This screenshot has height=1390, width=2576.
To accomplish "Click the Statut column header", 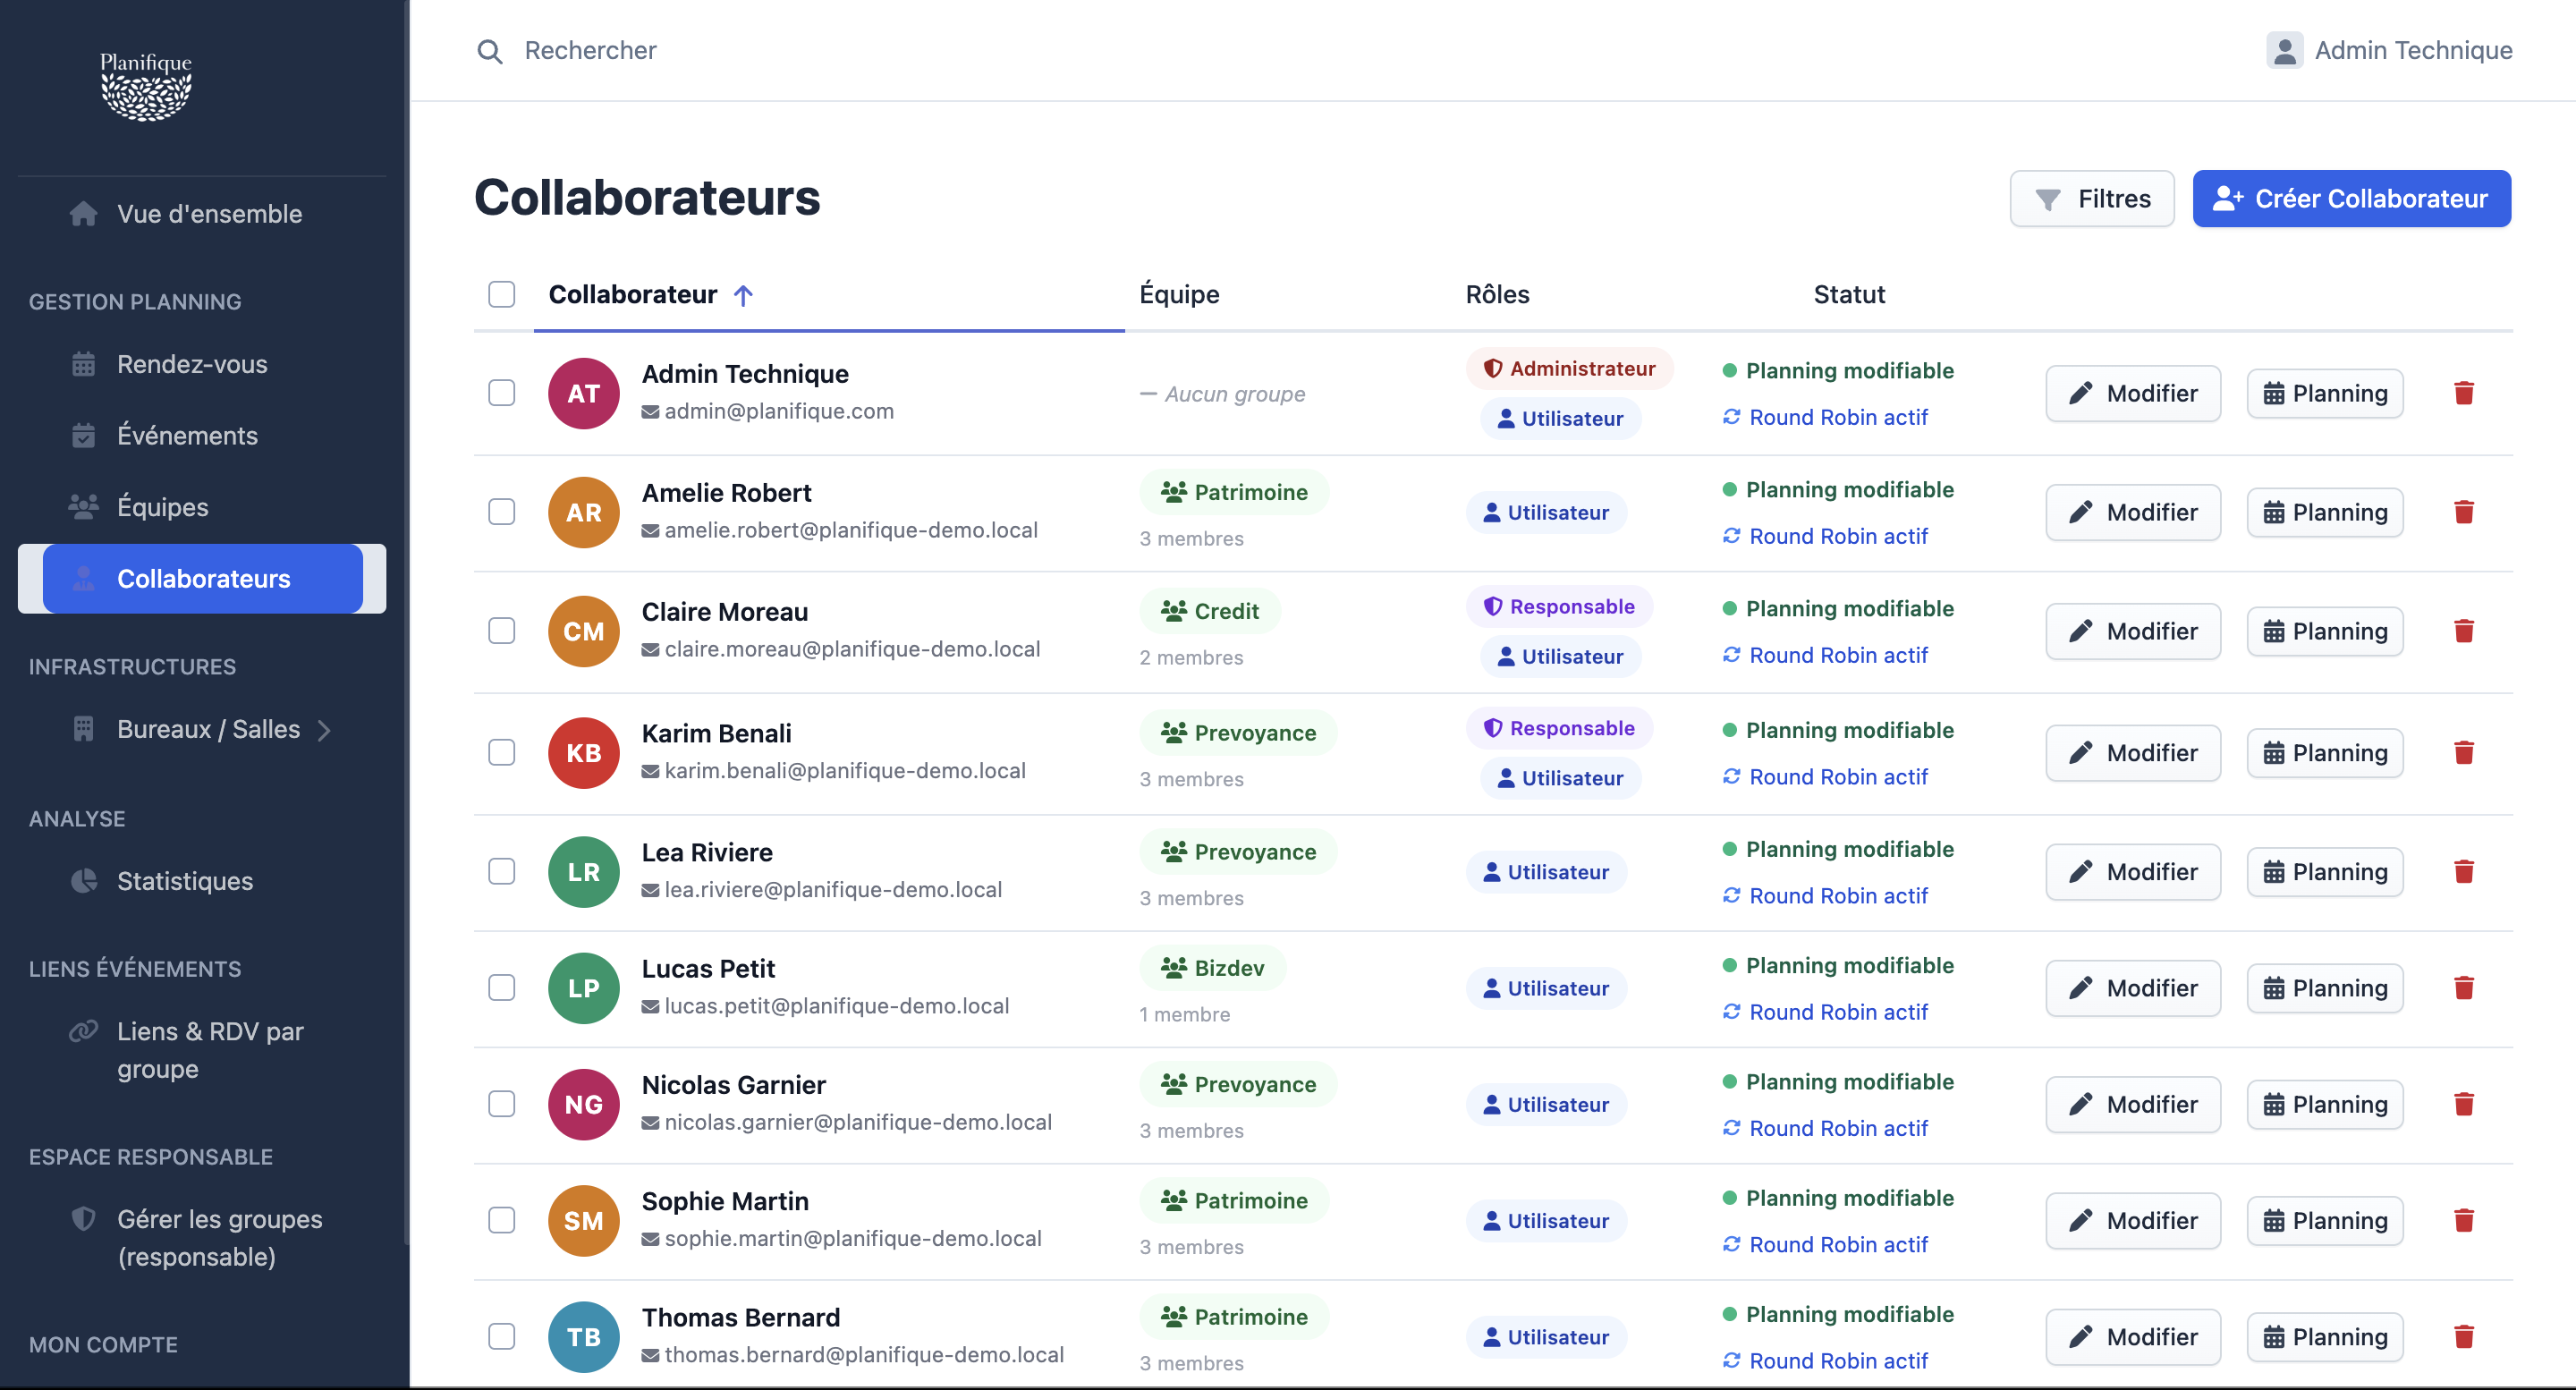I will 1849,295.
